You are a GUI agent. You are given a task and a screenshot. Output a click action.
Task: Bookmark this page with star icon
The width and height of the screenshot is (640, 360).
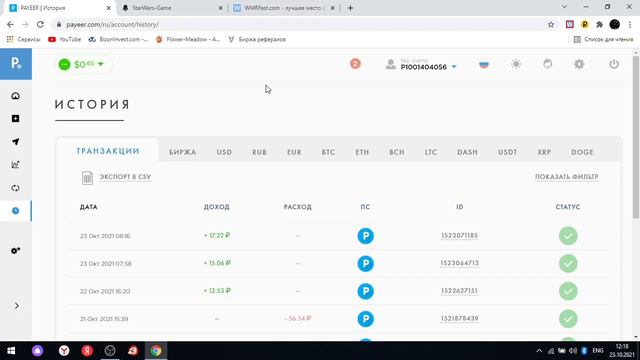[551, 24]
